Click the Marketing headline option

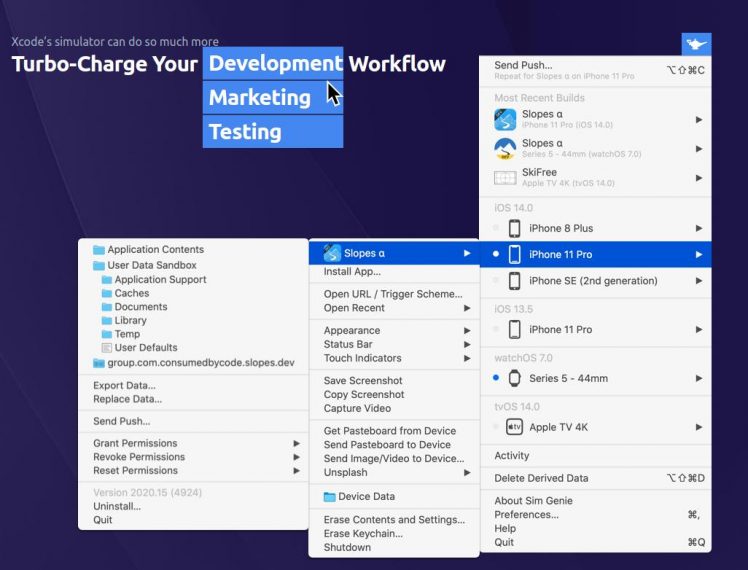[x=260, y=98]
